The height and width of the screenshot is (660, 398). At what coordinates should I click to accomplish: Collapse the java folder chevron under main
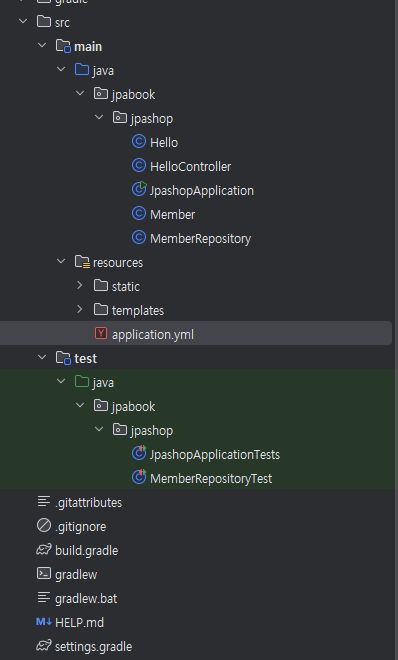point(61,69)
